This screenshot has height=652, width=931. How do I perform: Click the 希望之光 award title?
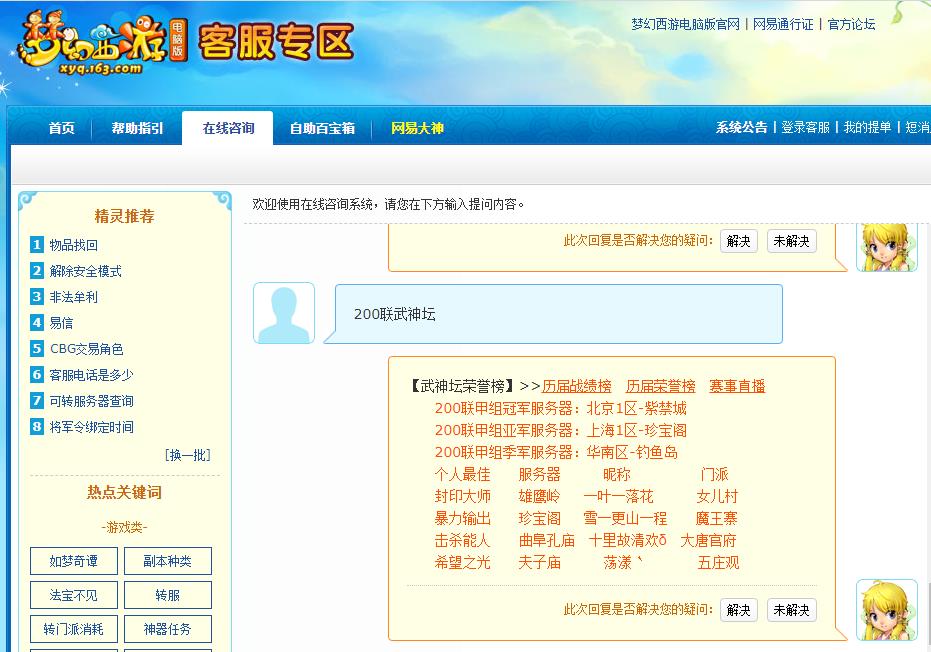point(463,562)
